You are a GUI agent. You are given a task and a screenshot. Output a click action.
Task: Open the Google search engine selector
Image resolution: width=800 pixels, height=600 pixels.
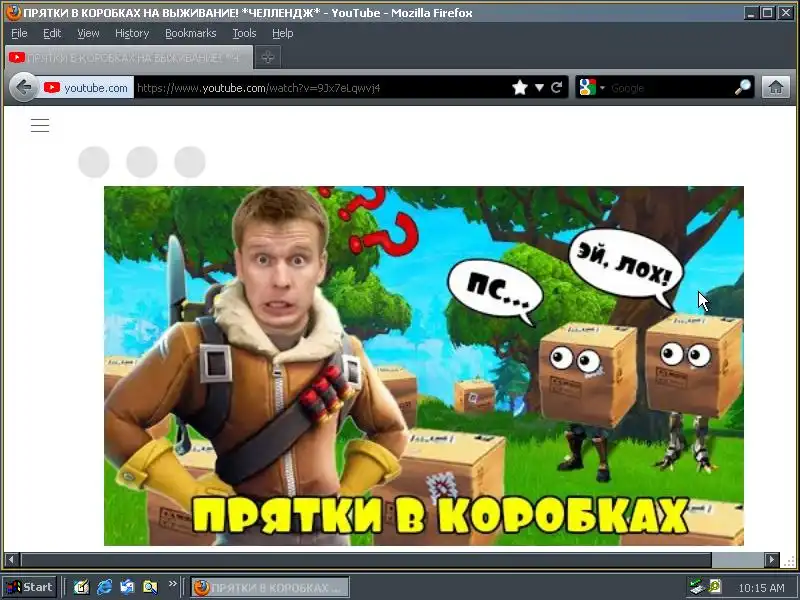592,88
